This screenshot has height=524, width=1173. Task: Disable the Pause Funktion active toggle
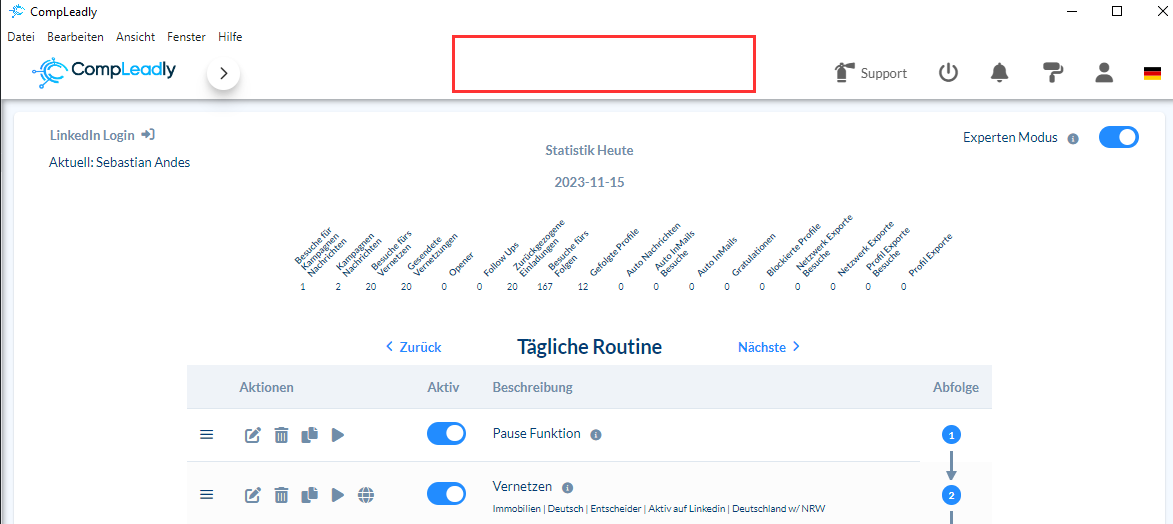click(x=447, y=434)
